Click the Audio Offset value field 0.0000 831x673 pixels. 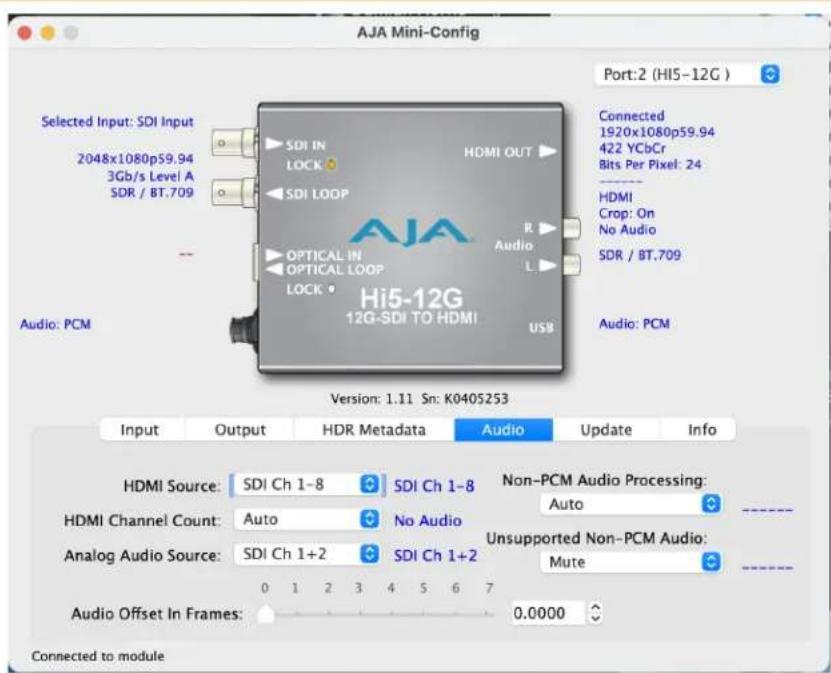click(x=547, y=613)
